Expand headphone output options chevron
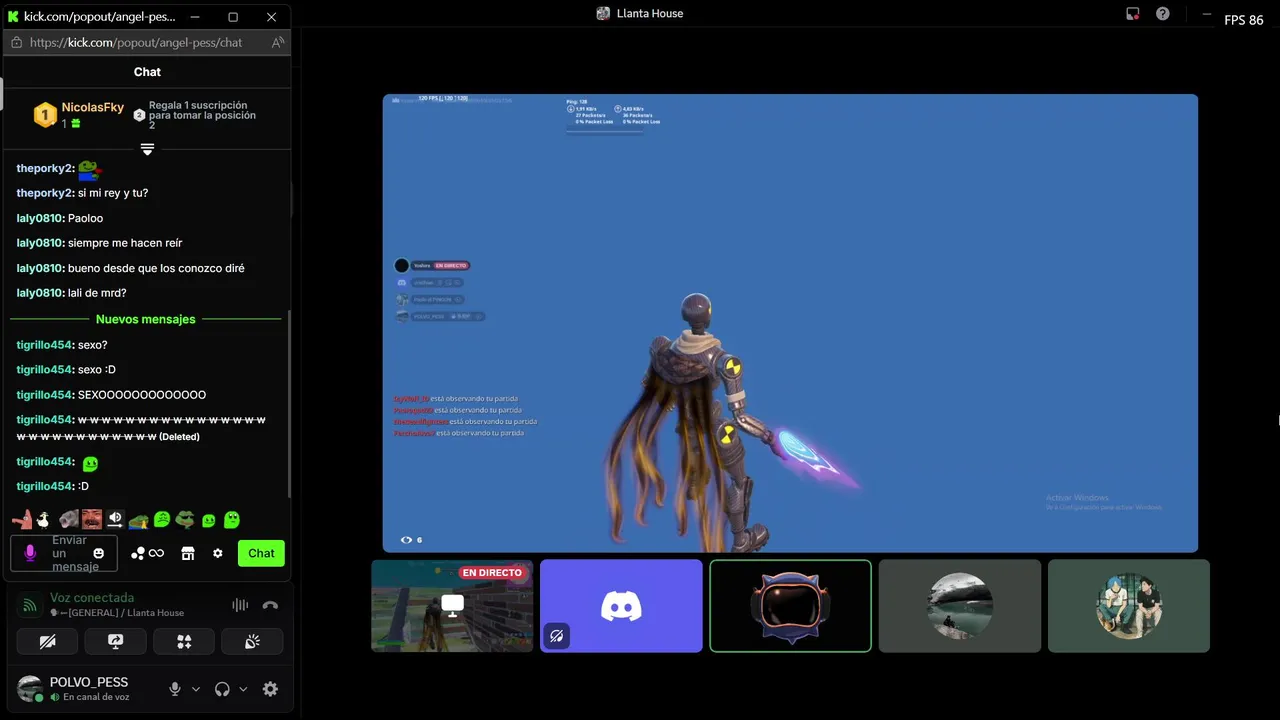Screen dimensions: 1280x720 click(x=243, y=689)
